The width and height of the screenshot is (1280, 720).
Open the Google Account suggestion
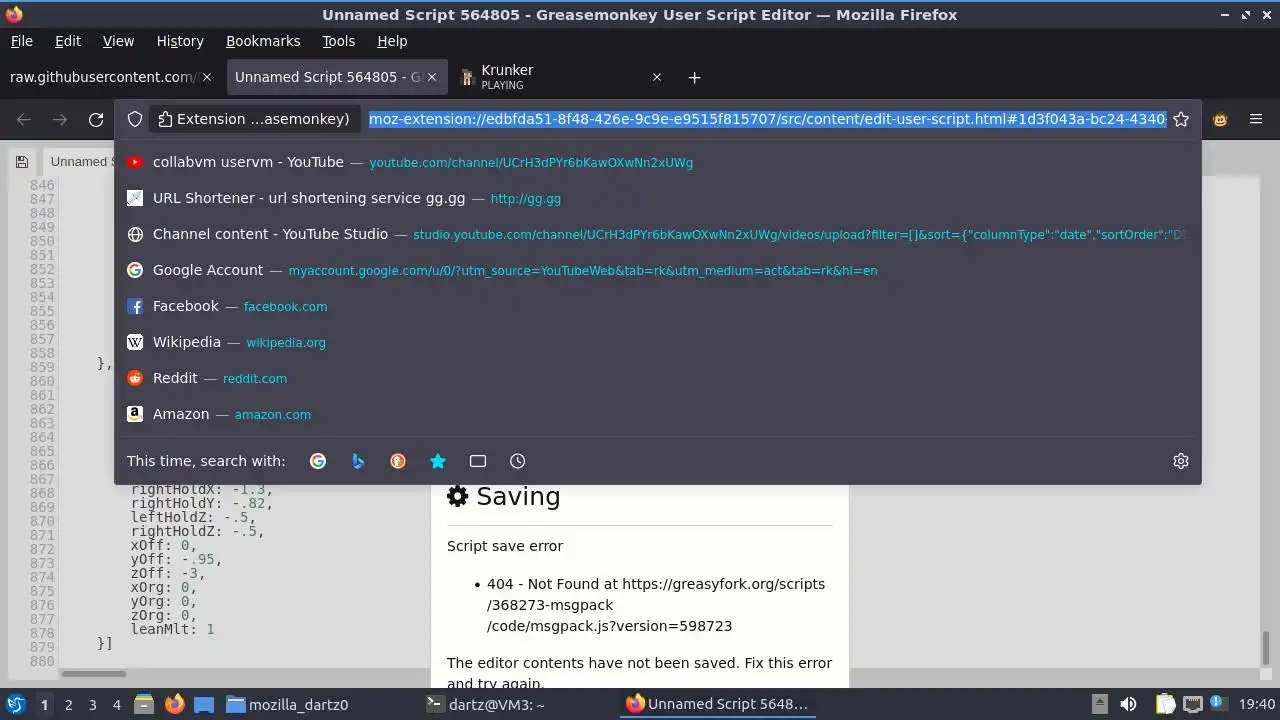coord(657,270)
